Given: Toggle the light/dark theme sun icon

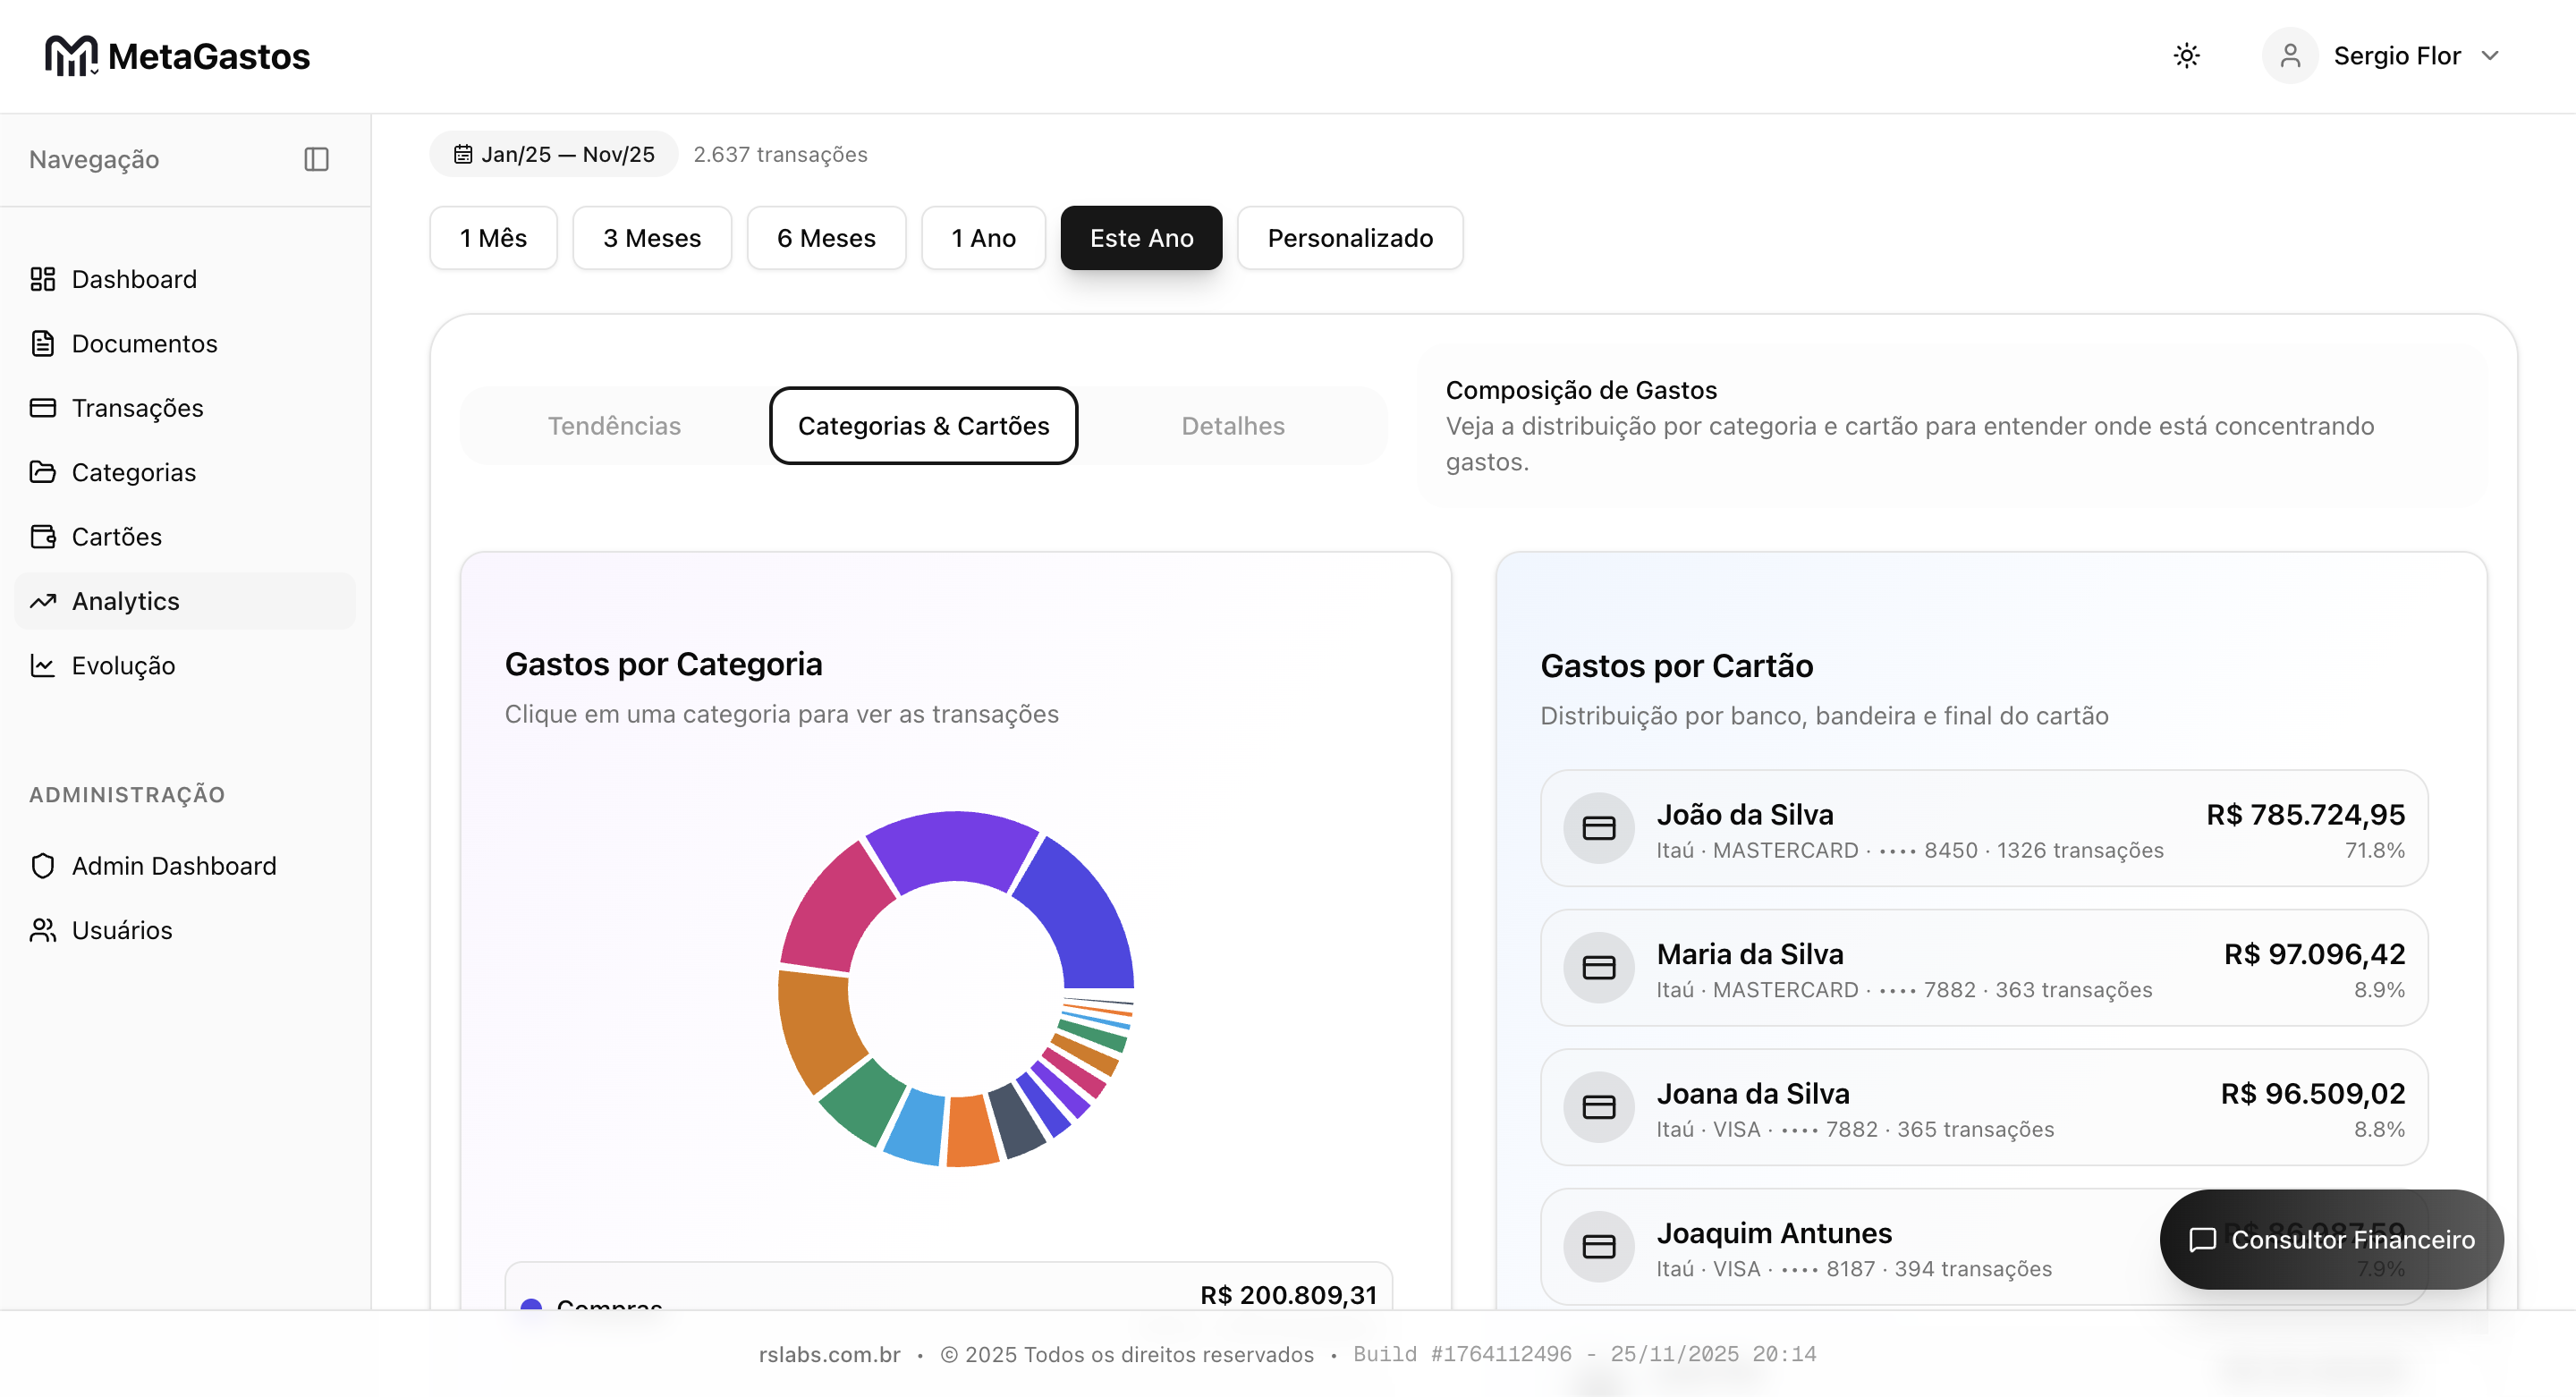Looking at the screenshot, I should tap(2186, 56).
